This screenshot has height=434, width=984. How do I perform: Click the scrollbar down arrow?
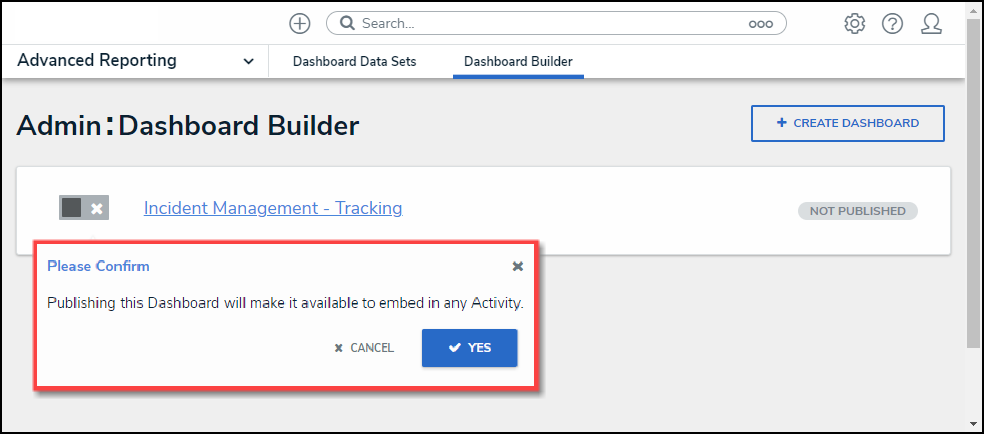(x=973, y=423)
